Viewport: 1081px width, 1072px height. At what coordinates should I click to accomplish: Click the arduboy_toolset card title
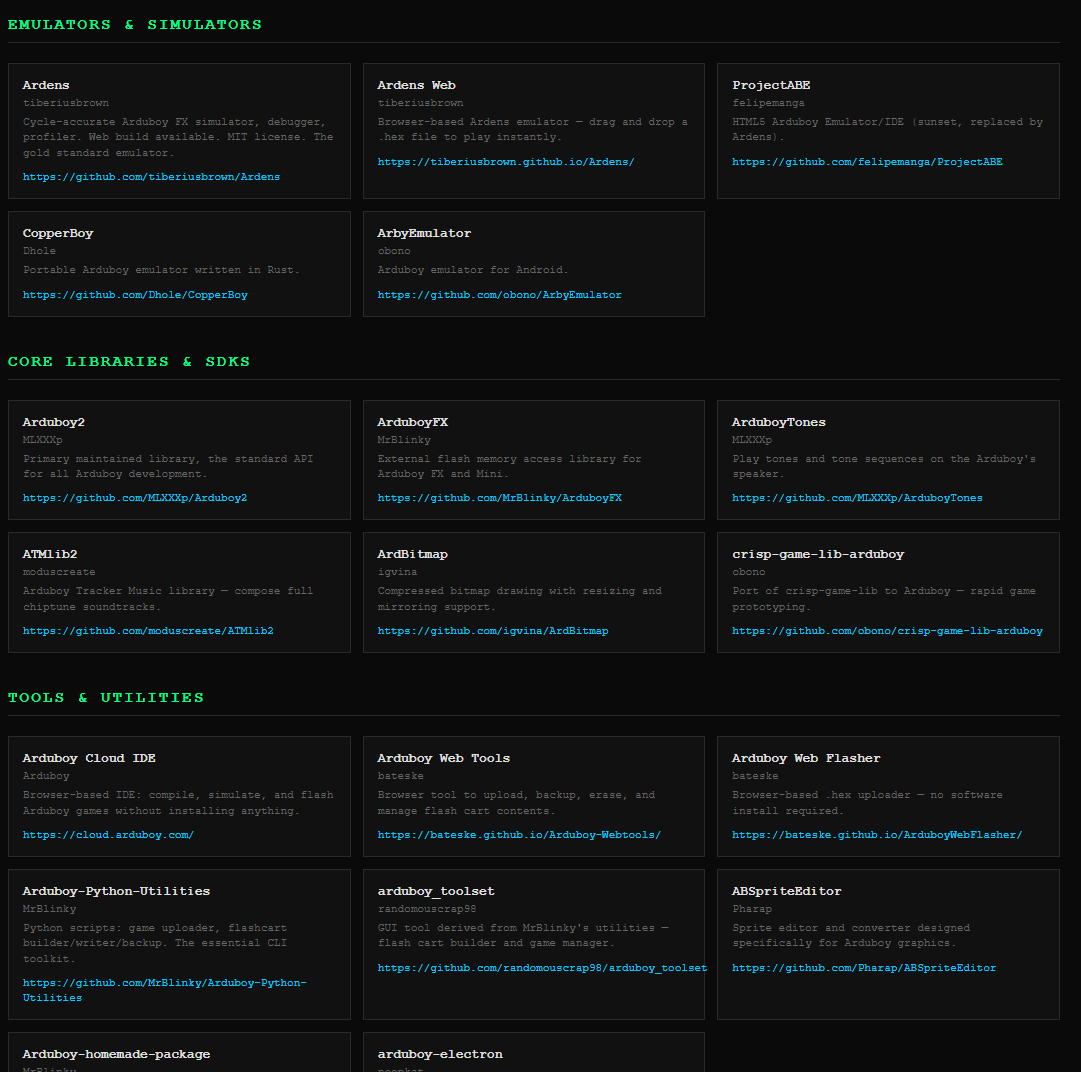pyautogui.click(x=436, y=891)
